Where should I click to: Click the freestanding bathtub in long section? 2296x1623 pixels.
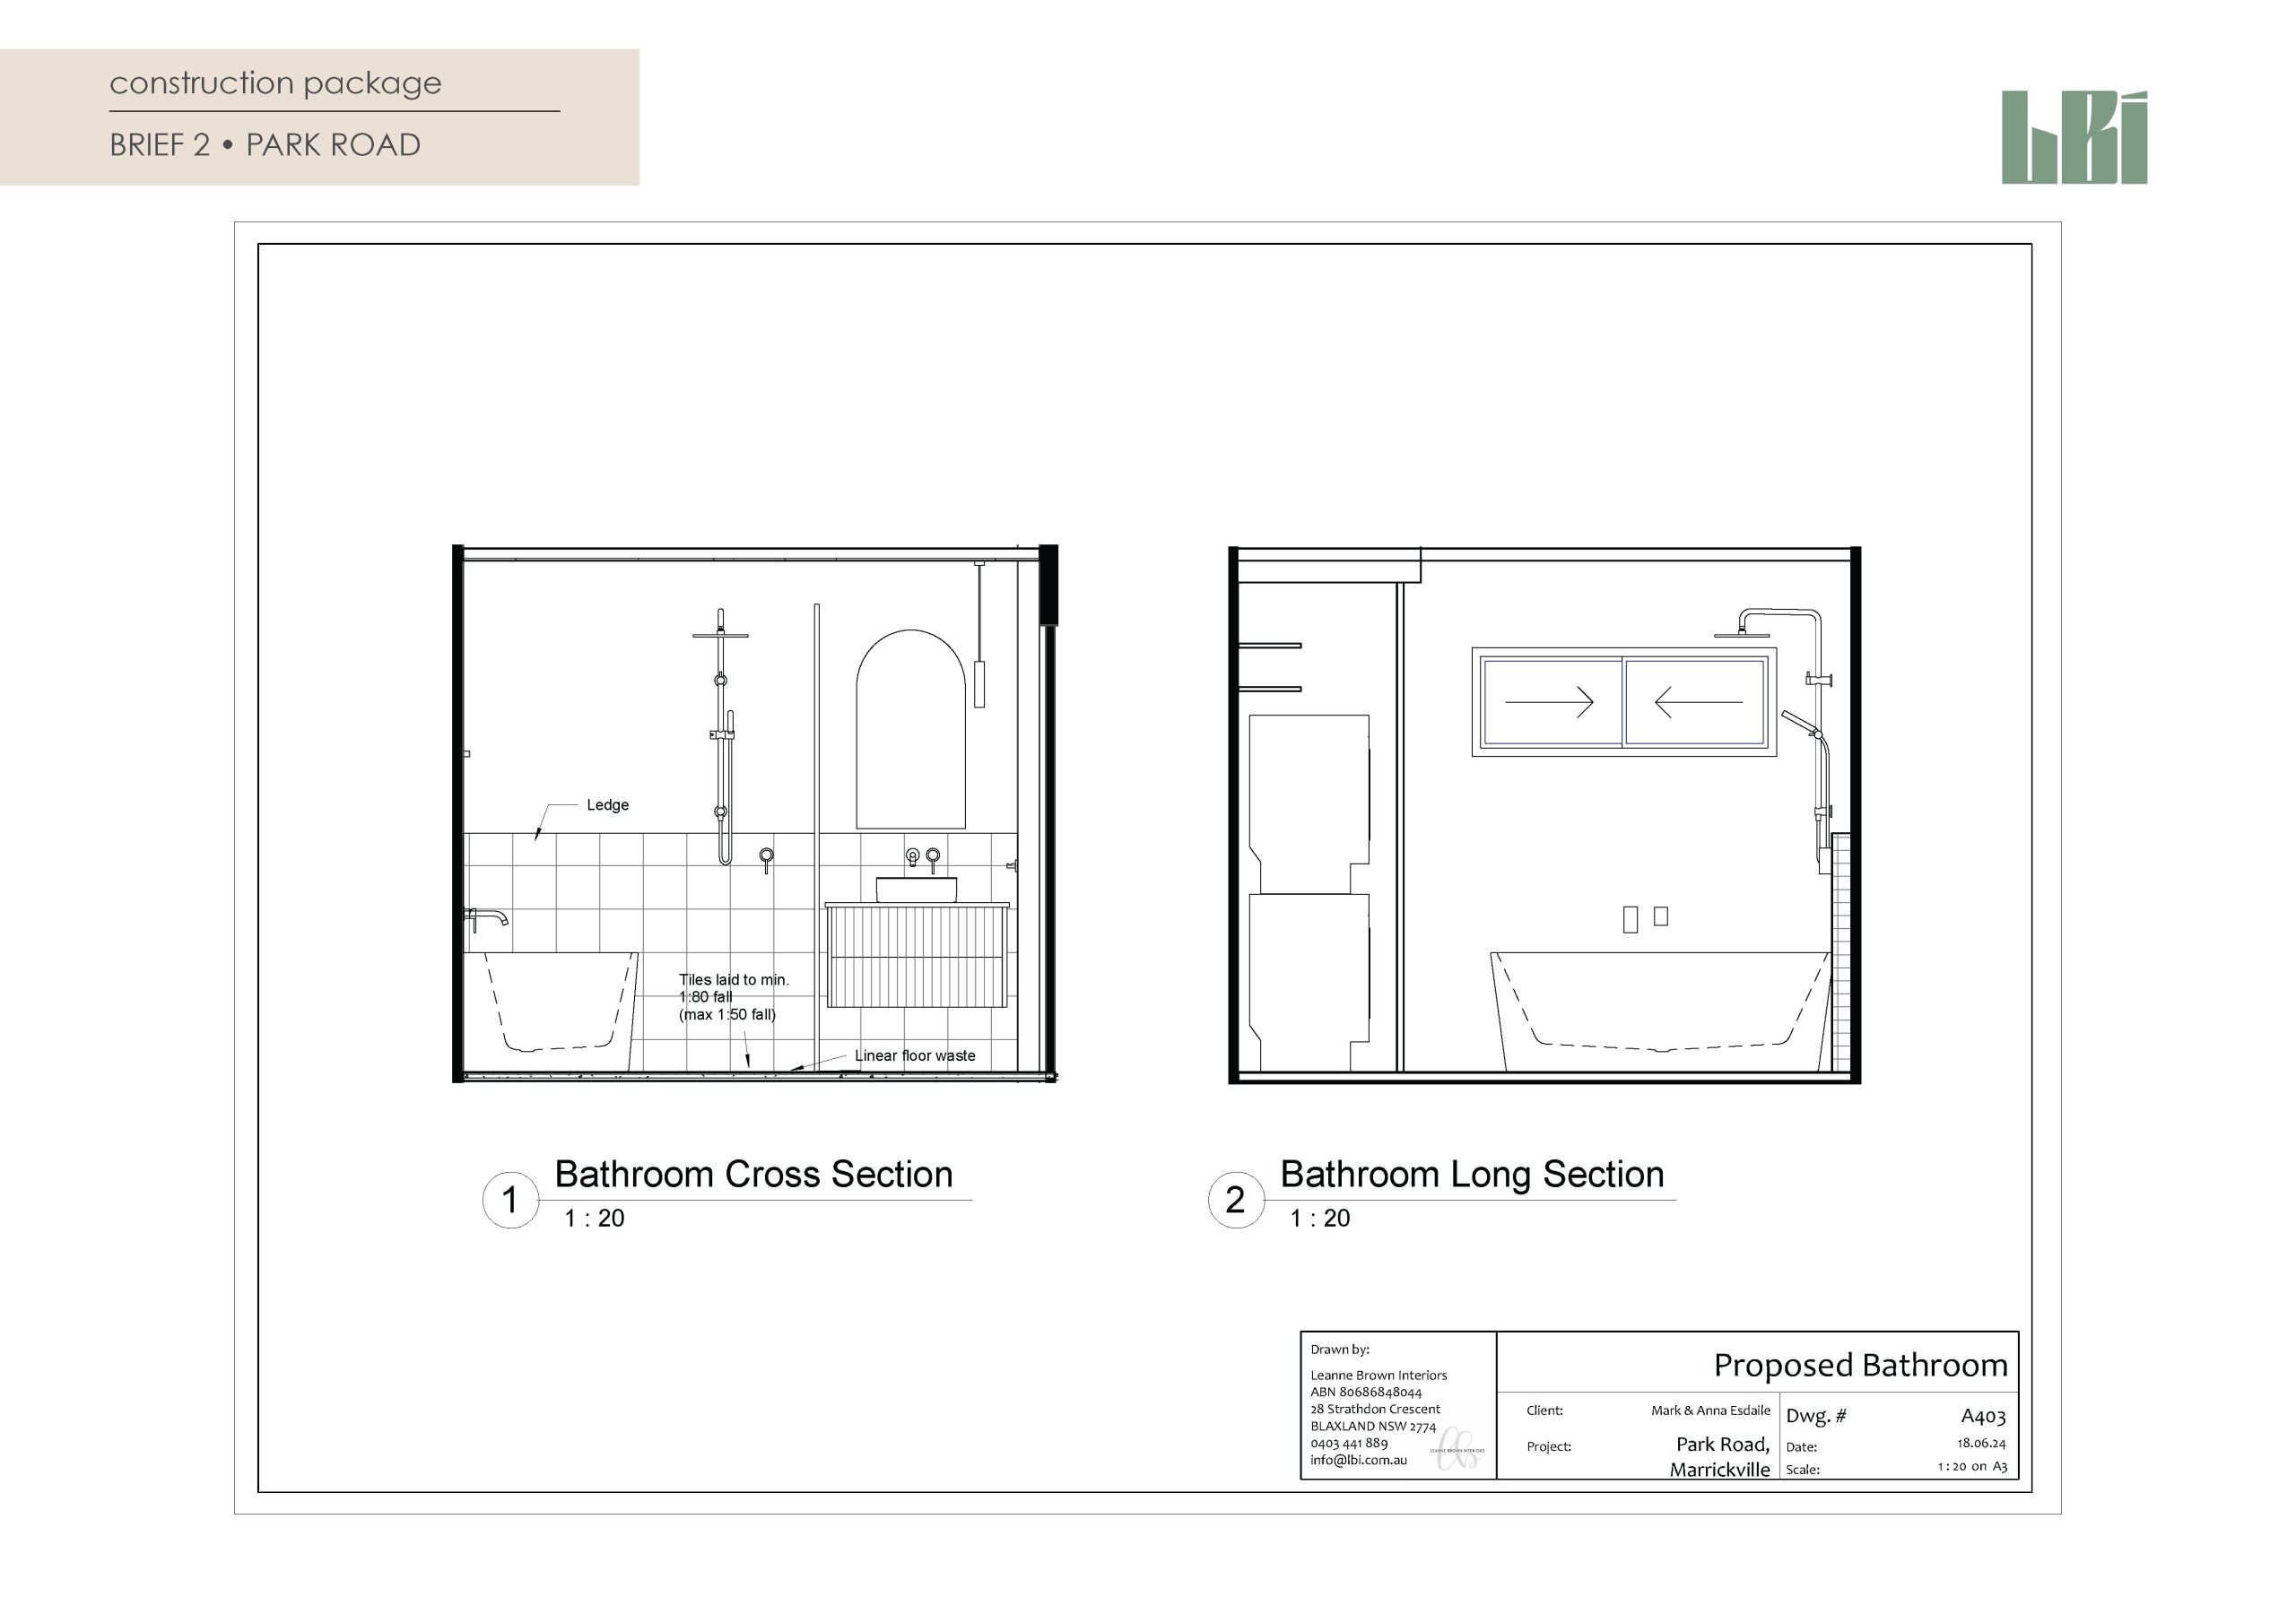pos(1660,1010)
